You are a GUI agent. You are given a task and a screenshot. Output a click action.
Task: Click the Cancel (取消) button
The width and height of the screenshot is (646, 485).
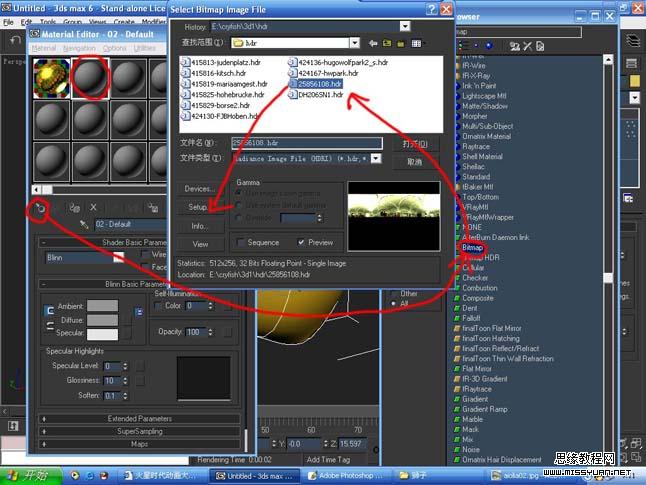pyautogui.click(x=415, y=162)
